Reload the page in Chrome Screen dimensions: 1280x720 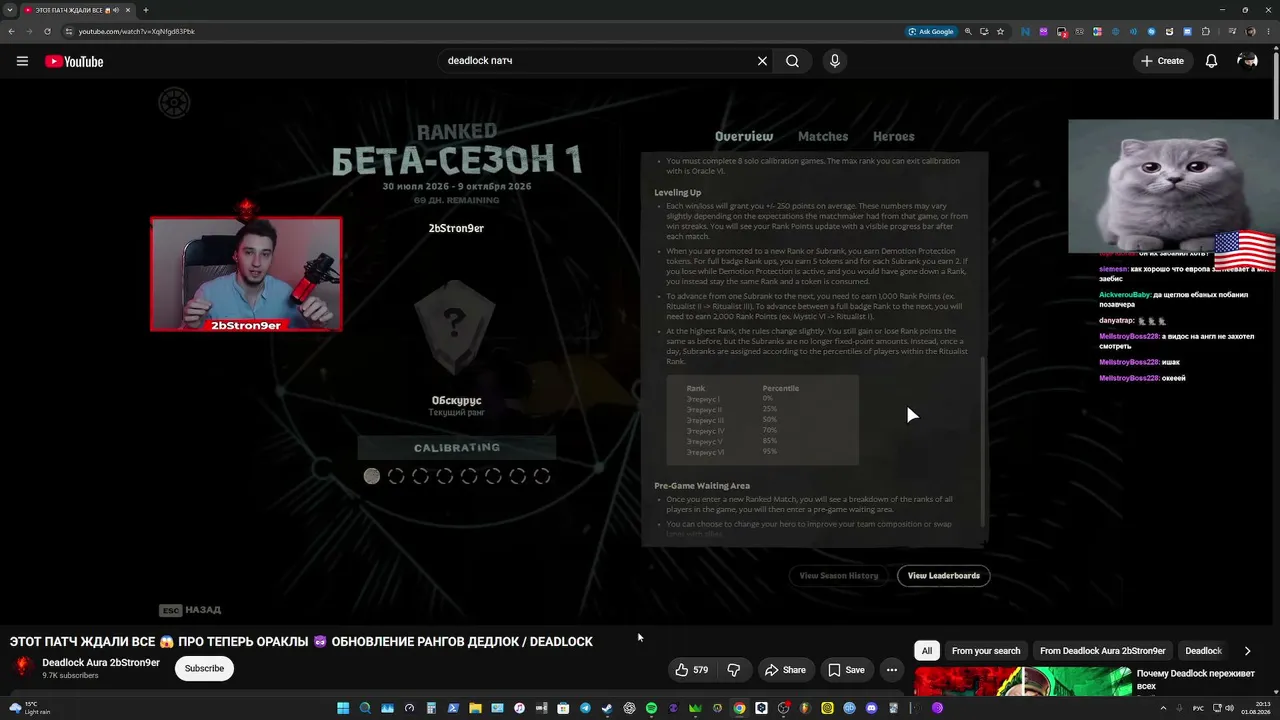[x=47, y=31]
